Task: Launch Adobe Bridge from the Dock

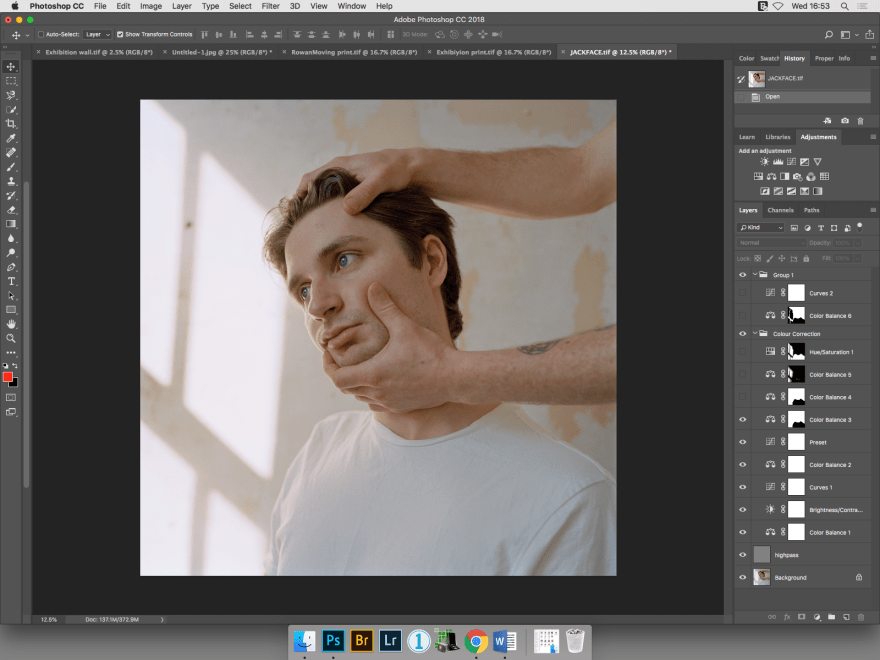Action: (x=362, y=641)
